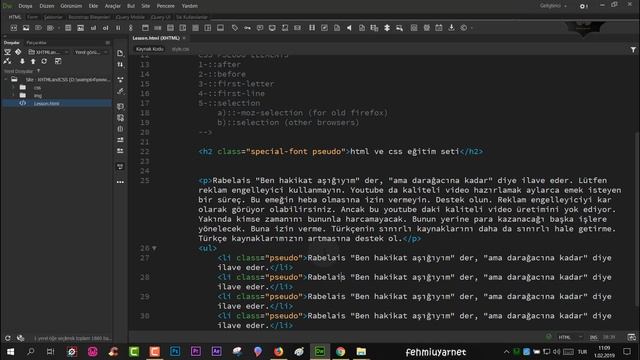Click the date calendar insert icon
Image resolution: width=640 pixels, height=360 pixels.
click(x=439, y=28)
